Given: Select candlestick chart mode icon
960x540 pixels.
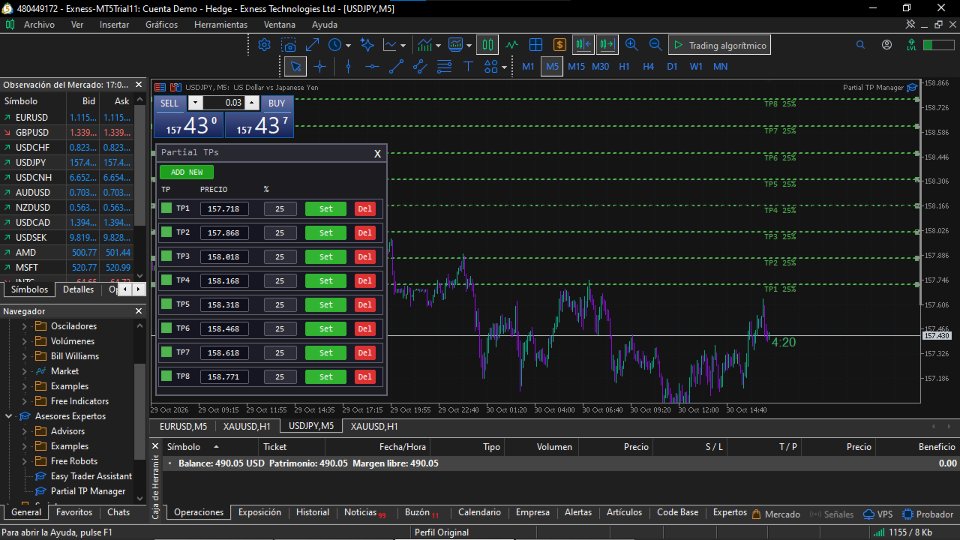Looking at the screenshot, I should click(488, 45).
